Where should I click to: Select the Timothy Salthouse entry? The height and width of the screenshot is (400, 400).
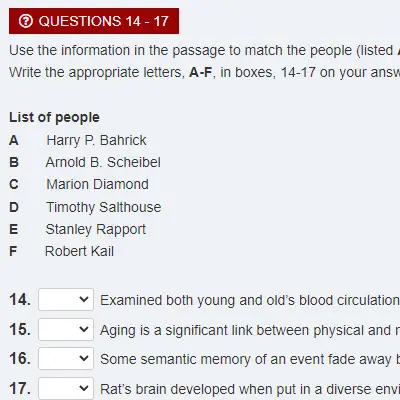tap(104, 207)
